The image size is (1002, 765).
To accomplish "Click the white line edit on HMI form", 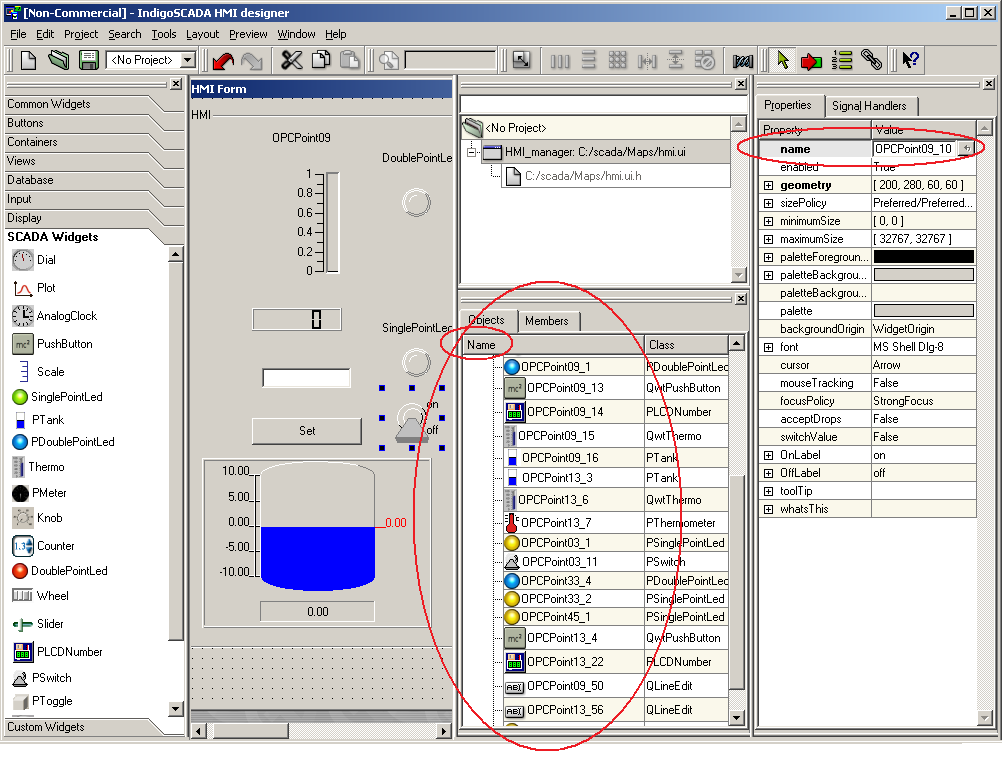I will tap(306, 378).
